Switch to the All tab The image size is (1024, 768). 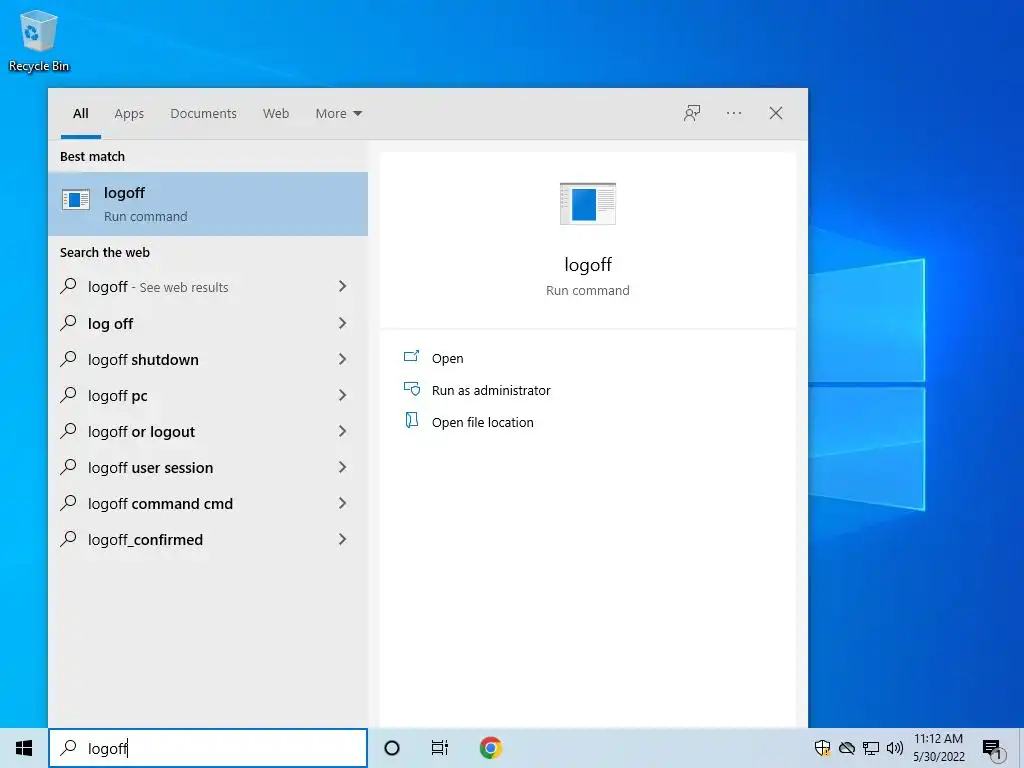coord(81,114)
